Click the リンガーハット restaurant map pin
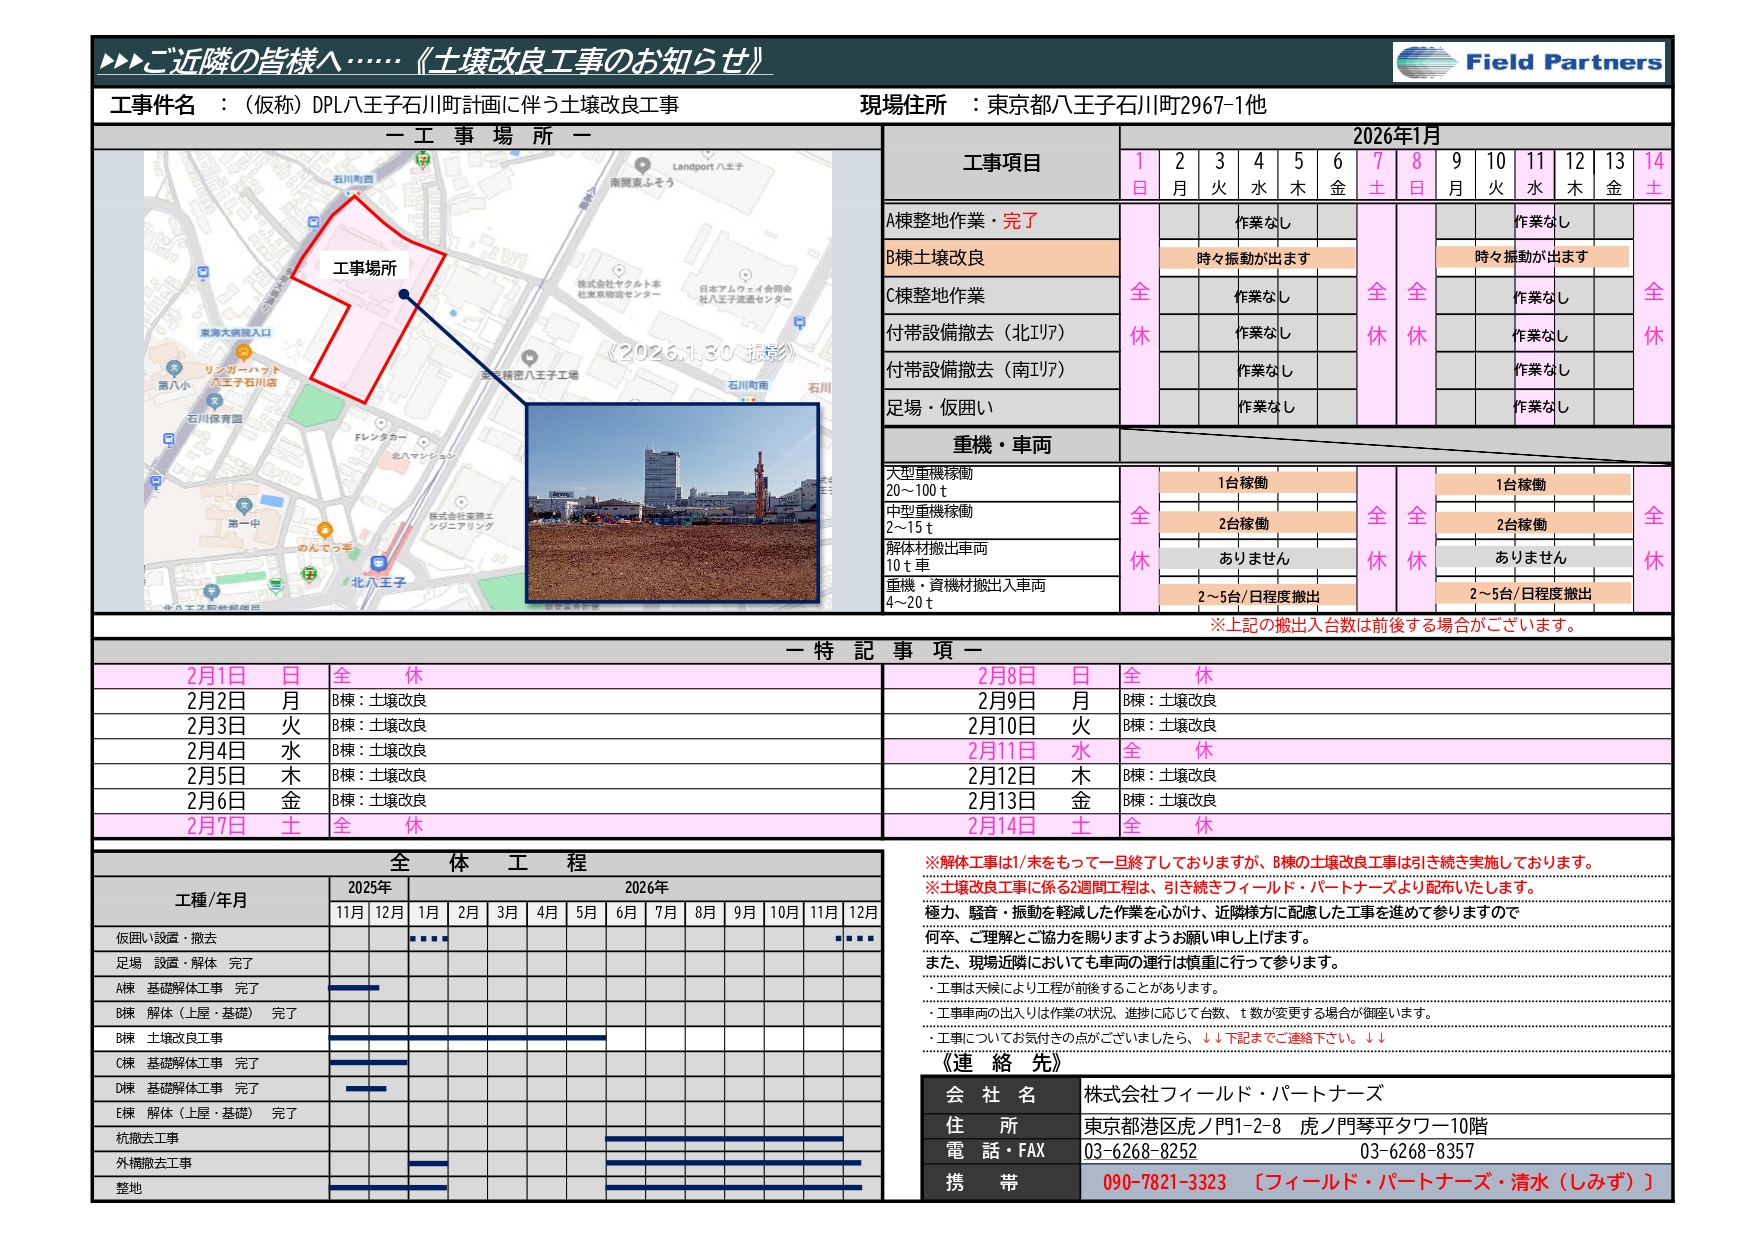1754x1240 pixels. click(243, 353)
